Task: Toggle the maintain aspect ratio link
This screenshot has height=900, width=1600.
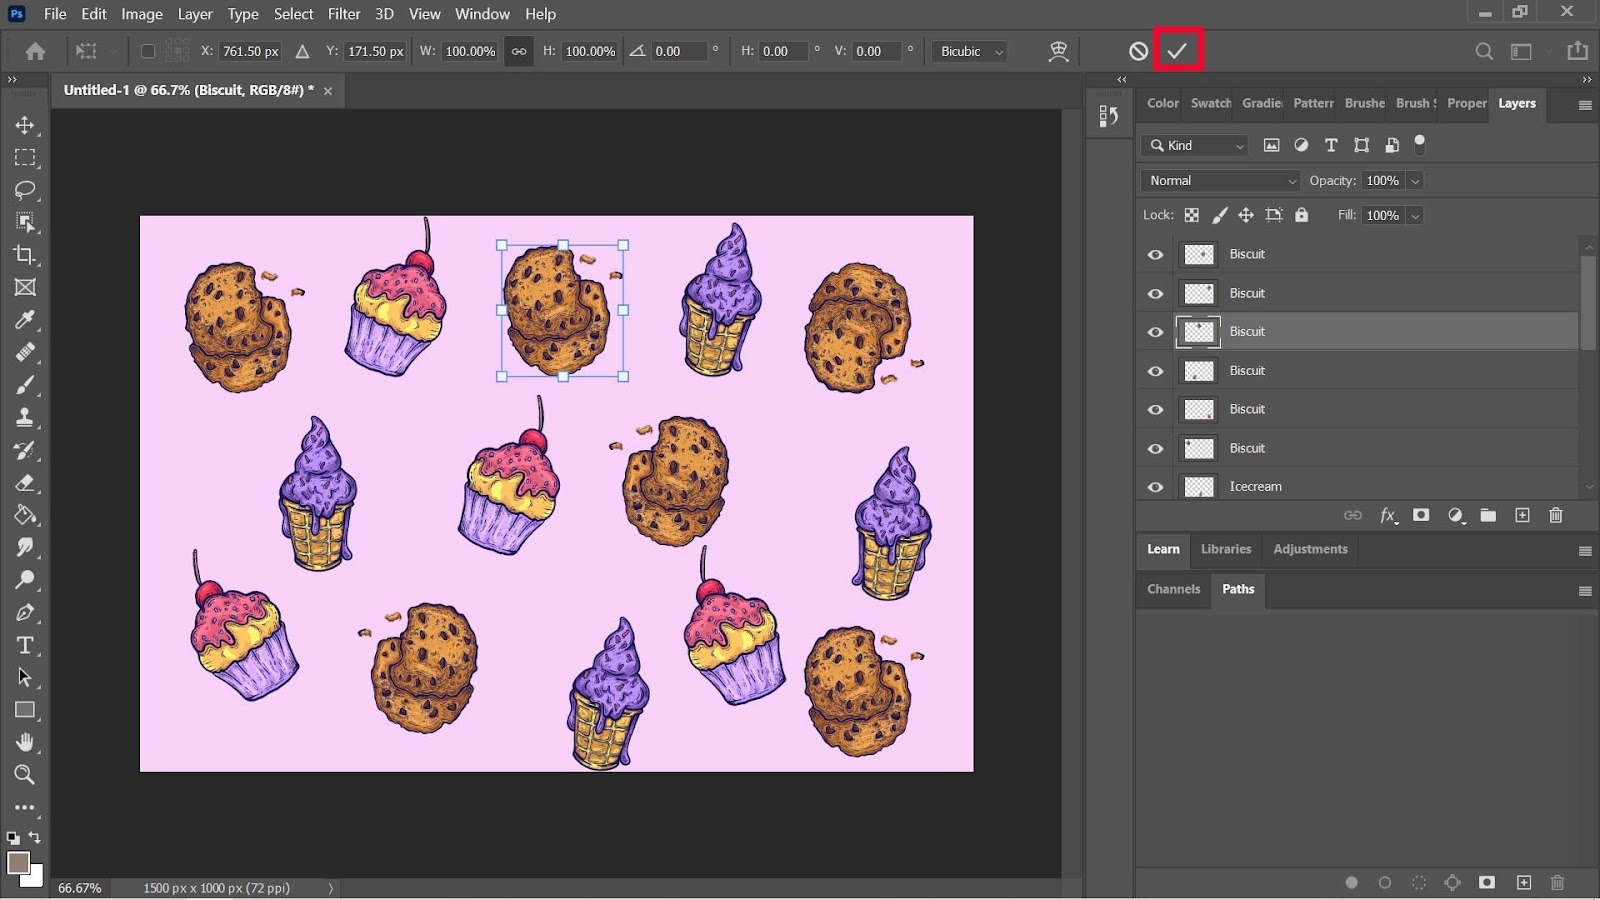Action: coord(519,52)
